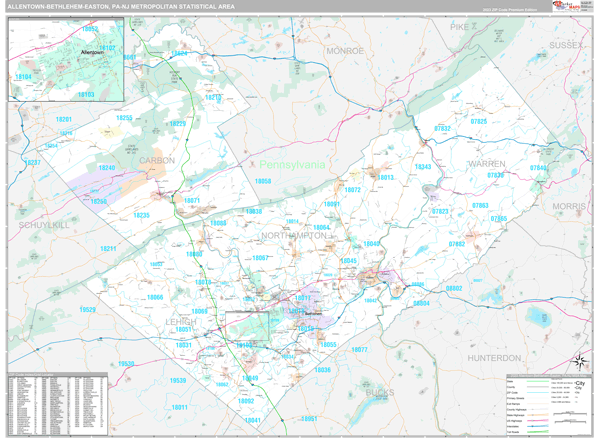Click the SUSSEX county label
Viewport: 600px width, 438px height.
566,45
